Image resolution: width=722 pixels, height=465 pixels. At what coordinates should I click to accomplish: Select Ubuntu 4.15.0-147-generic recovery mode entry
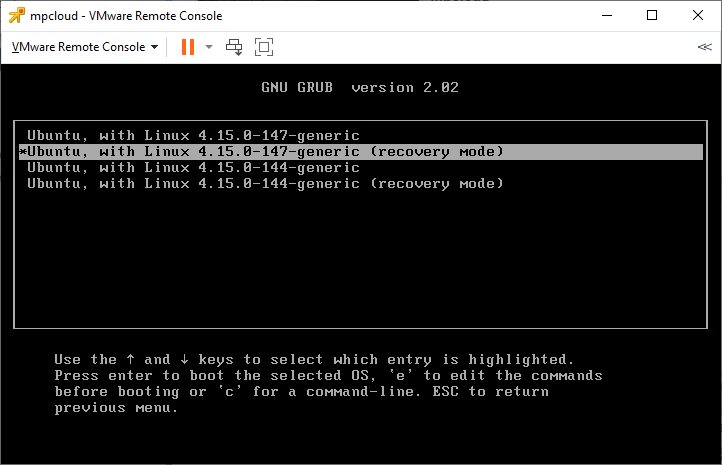(361, 151)
